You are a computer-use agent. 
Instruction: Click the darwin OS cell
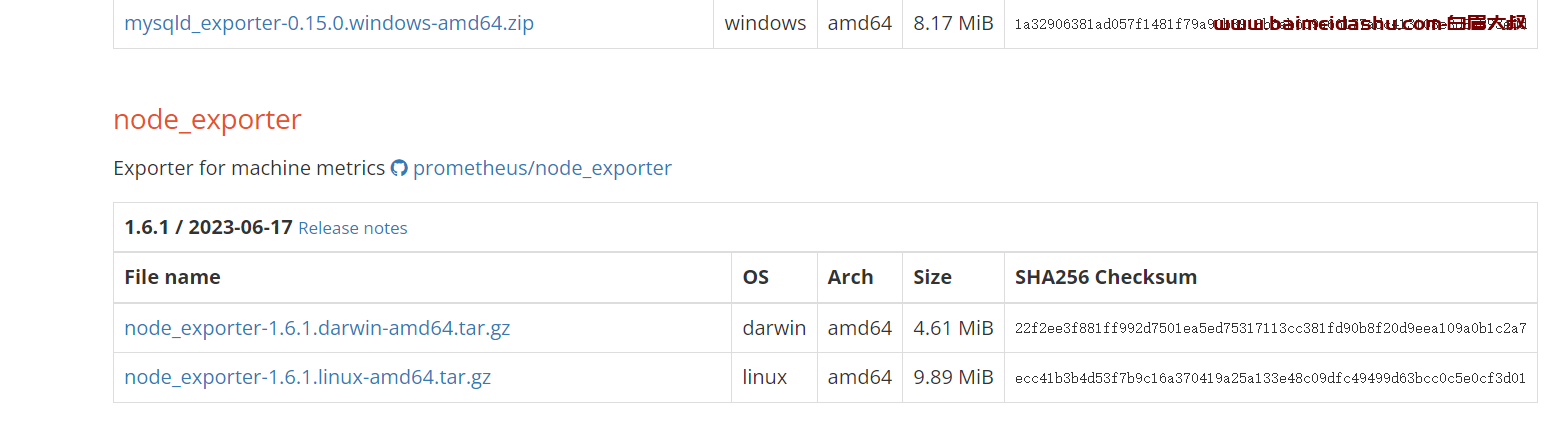pos(774,328)
